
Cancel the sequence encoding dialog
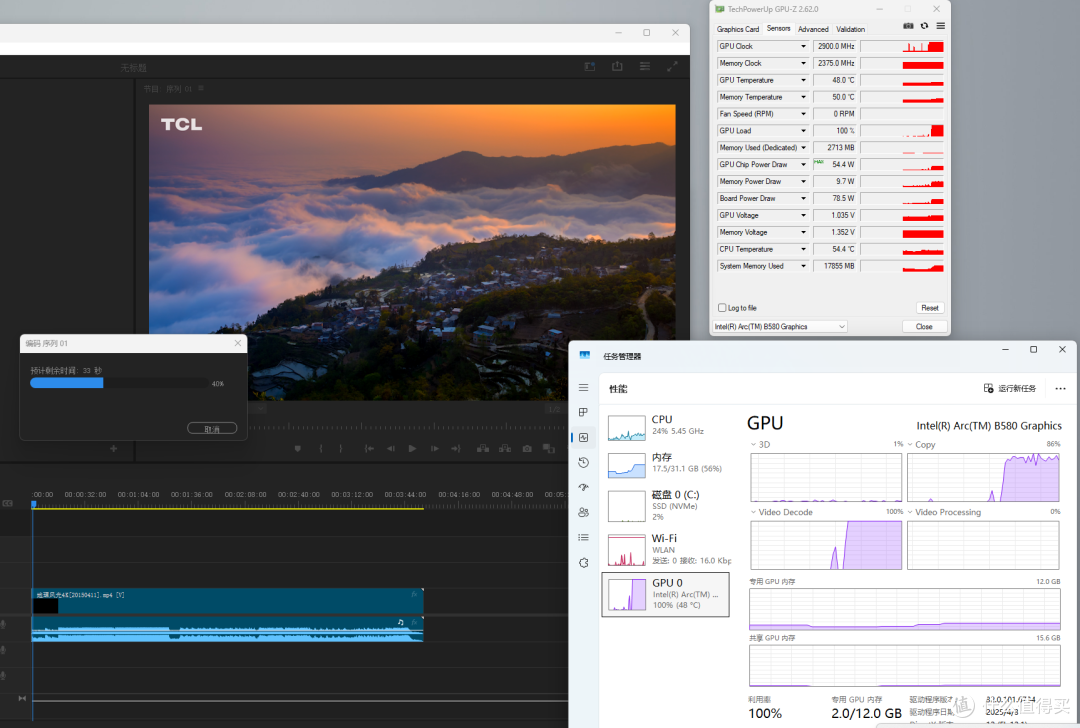point(212,428)
